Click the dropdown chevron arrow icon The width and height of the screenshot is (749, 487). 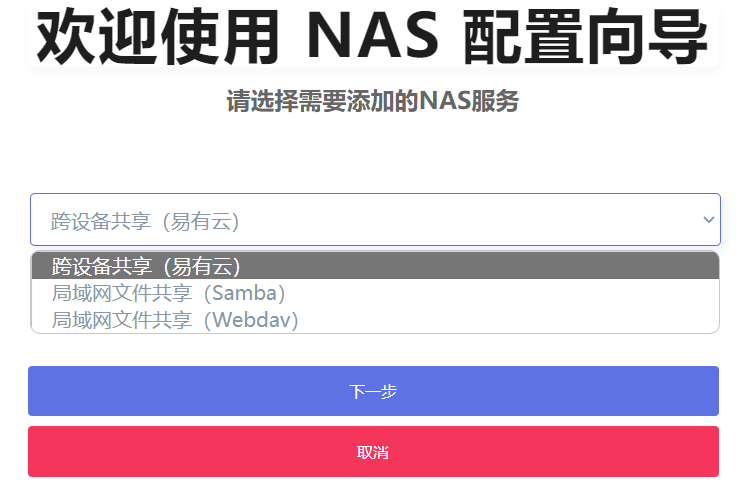pos(708,220)
